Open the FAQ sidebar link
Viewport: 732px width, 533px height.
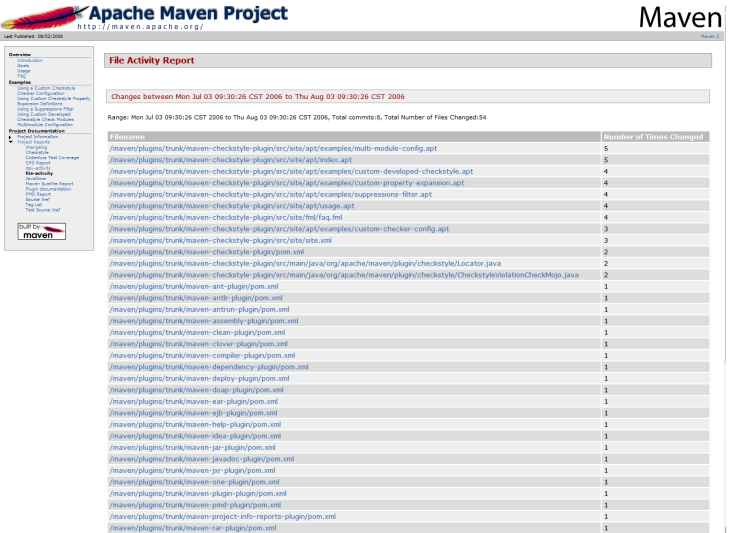click(x=22, y=76)
